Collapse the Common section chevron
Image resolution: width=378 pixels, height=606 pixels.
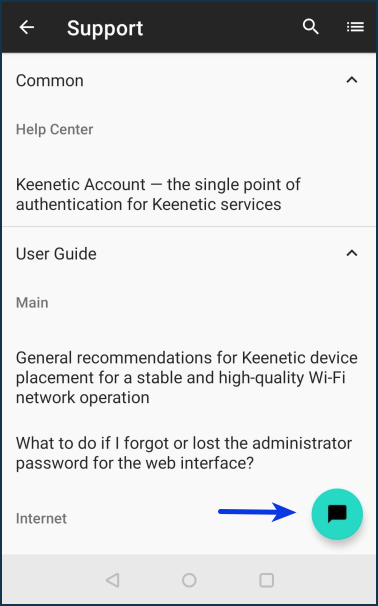pos(351,80)
